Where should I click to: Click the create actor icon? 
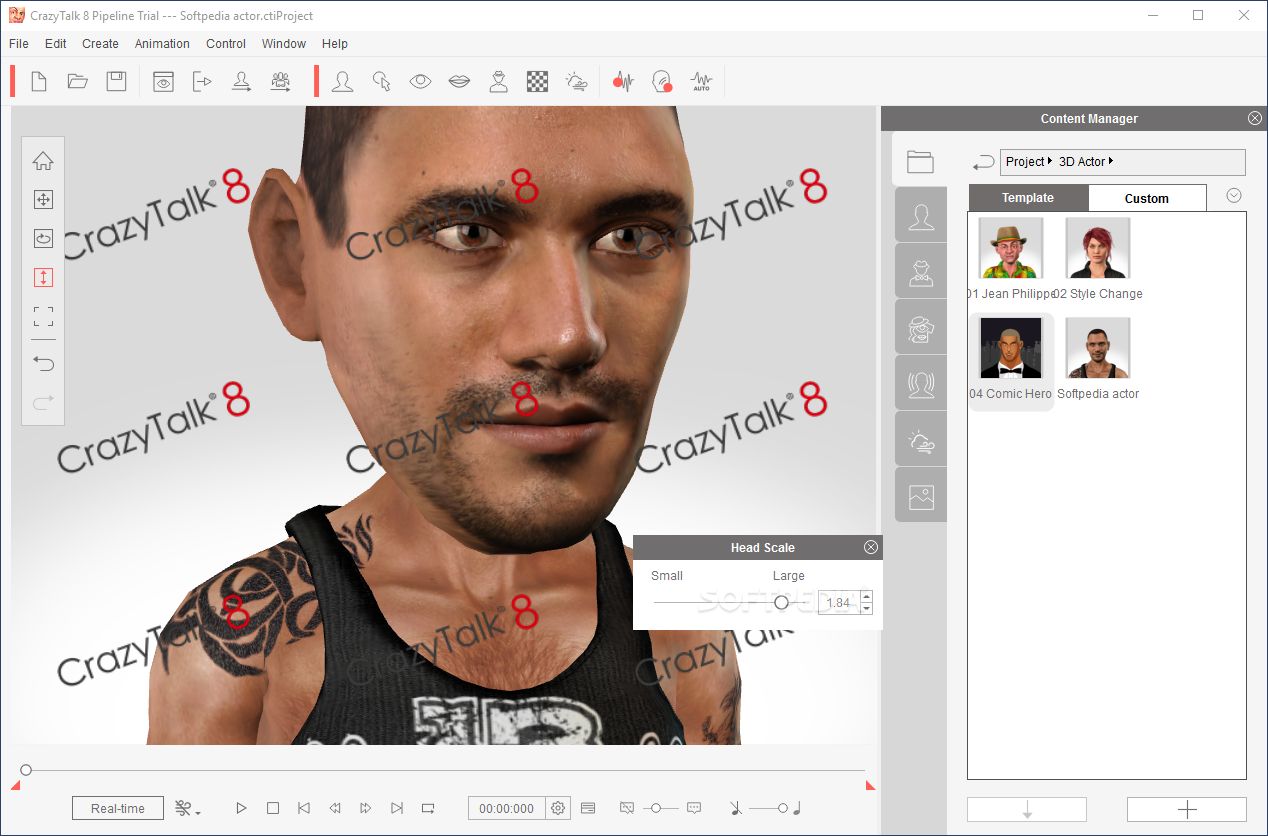241,82
